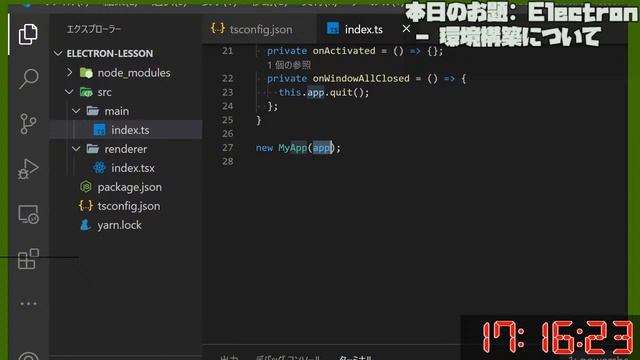Click the renderer folder icon
The height and width of the screenshot is (360, 640).
93,149
